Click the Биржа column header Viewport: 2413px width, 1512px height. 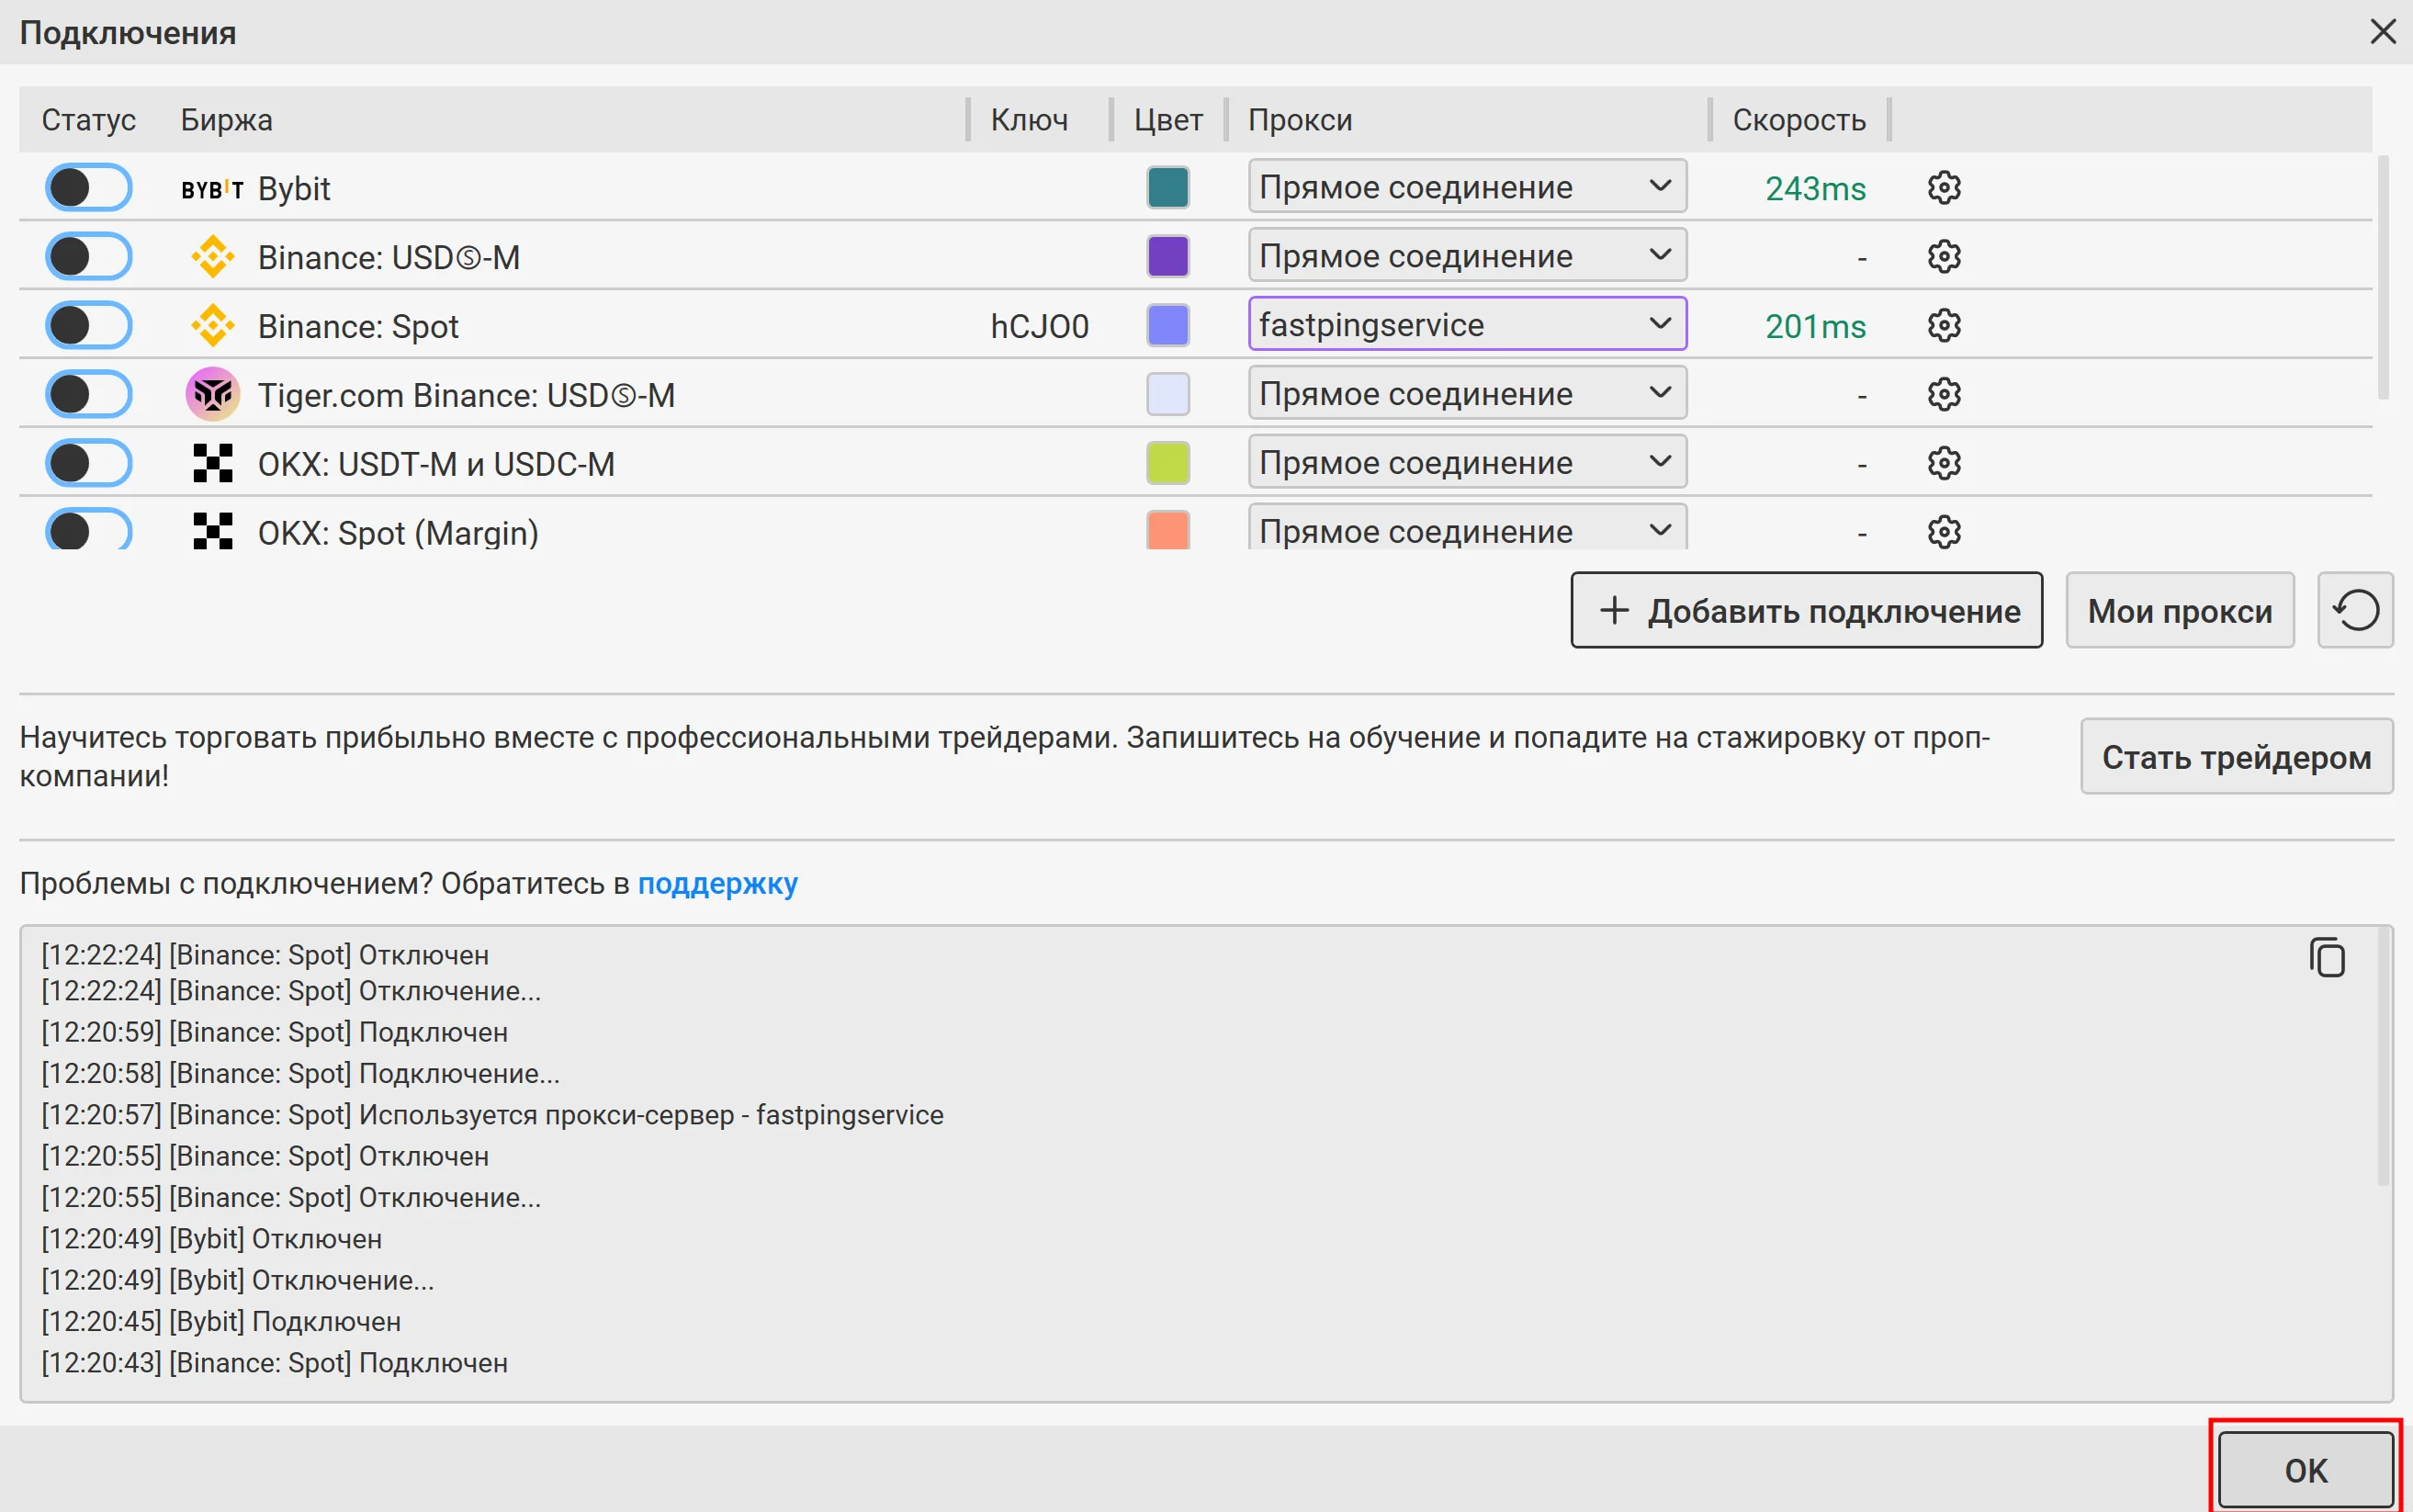226,120
